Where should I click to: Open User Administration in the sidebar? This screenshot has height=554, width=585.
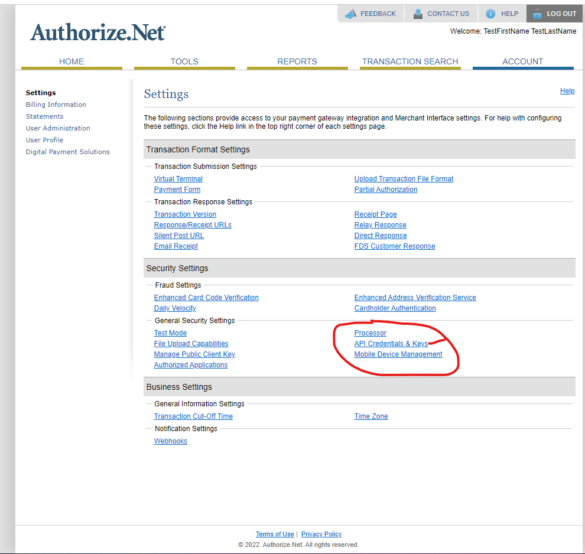58,128
